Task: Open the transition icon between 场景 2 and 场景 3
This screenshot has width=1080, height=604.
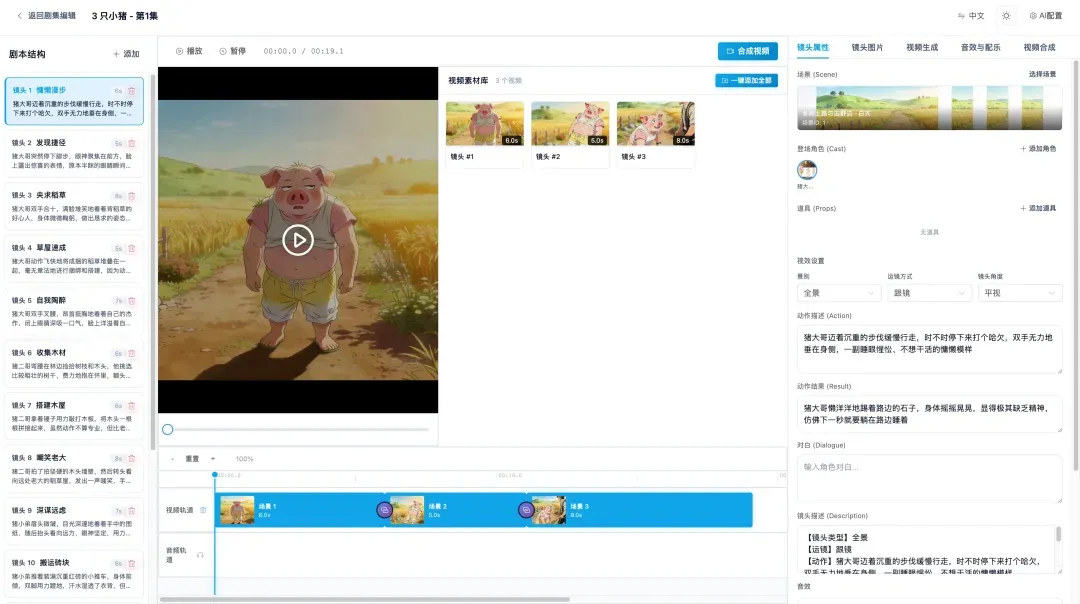Action: point(526,510)
